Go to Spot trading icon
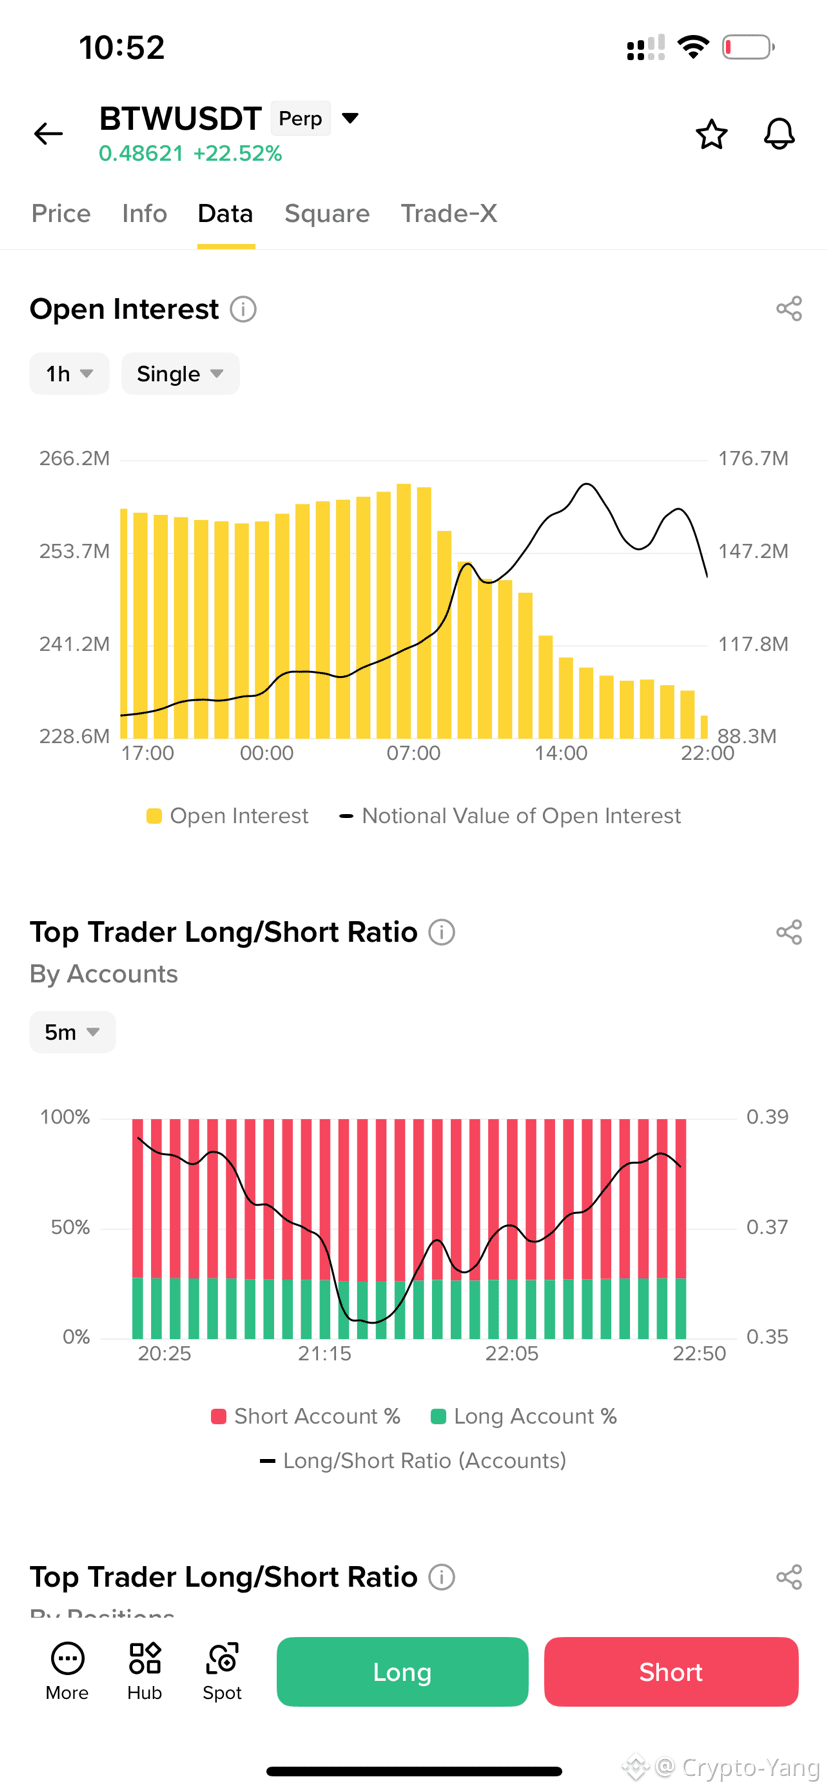Image resolution: width=828 pixels, height=1792 pixels. tap(222, 1671)
